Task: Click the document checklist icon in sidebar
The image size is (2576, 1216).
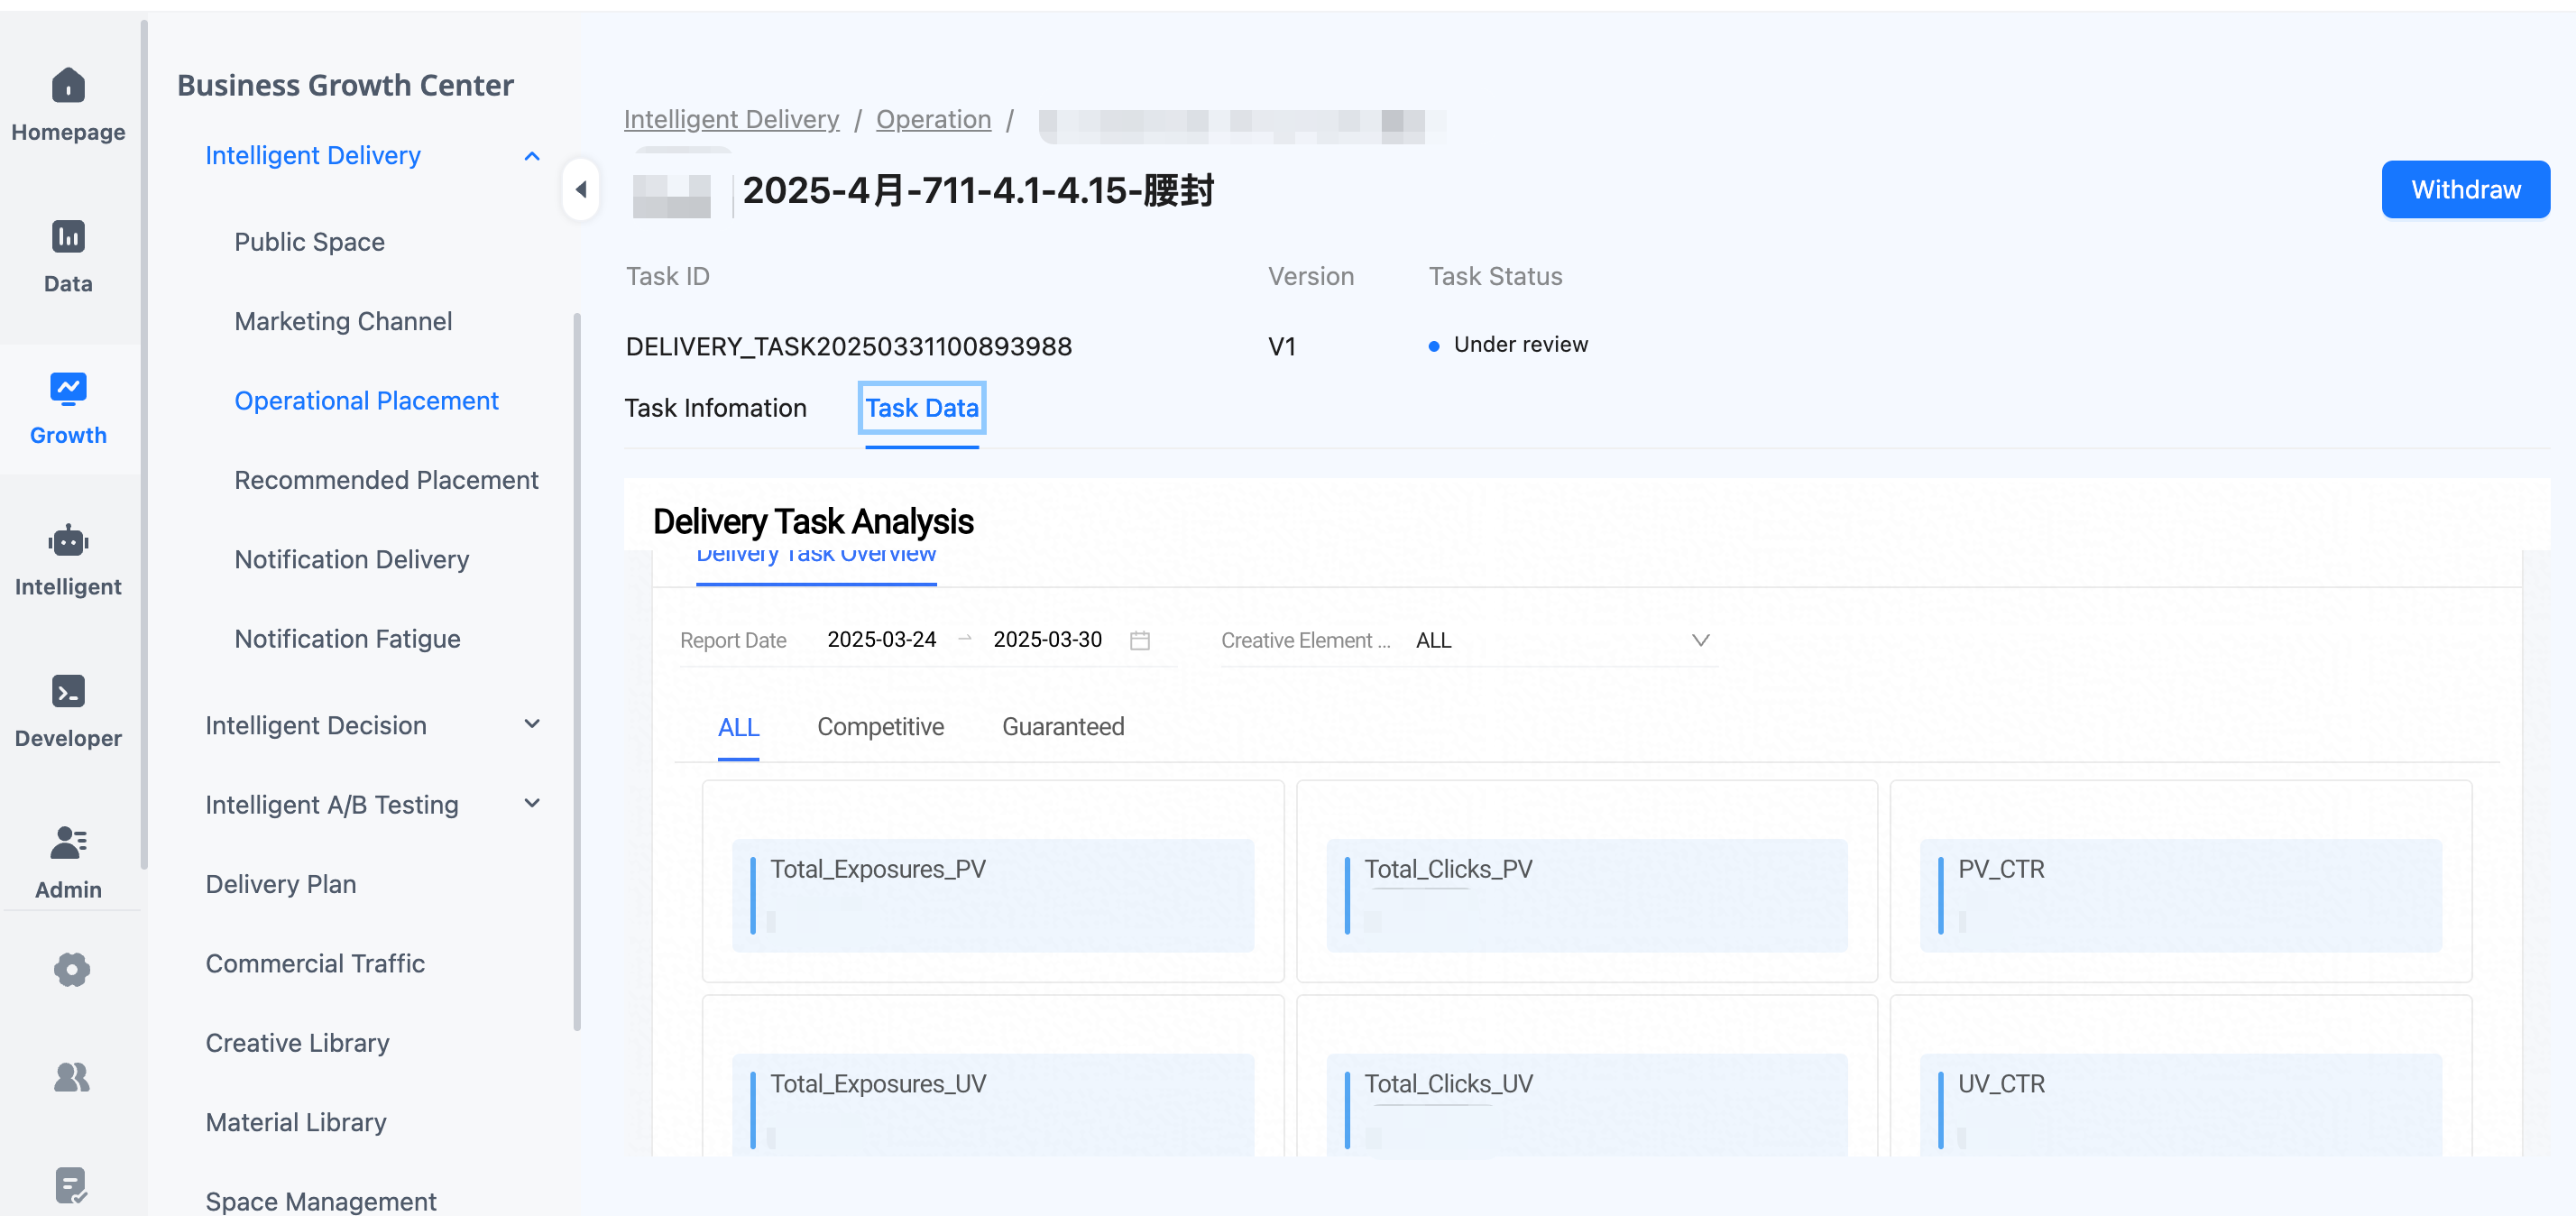Action: pos(71,1186)
